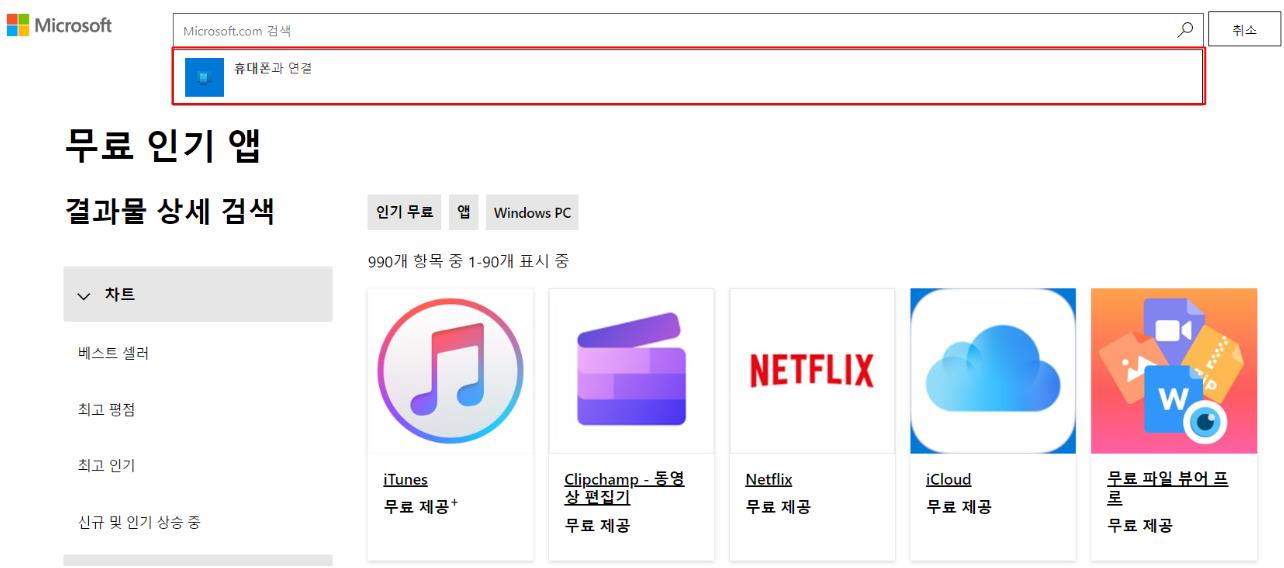Click the 휴대폰과 연결 suggestion icon

pyautogui.click(x=205, y=77)
